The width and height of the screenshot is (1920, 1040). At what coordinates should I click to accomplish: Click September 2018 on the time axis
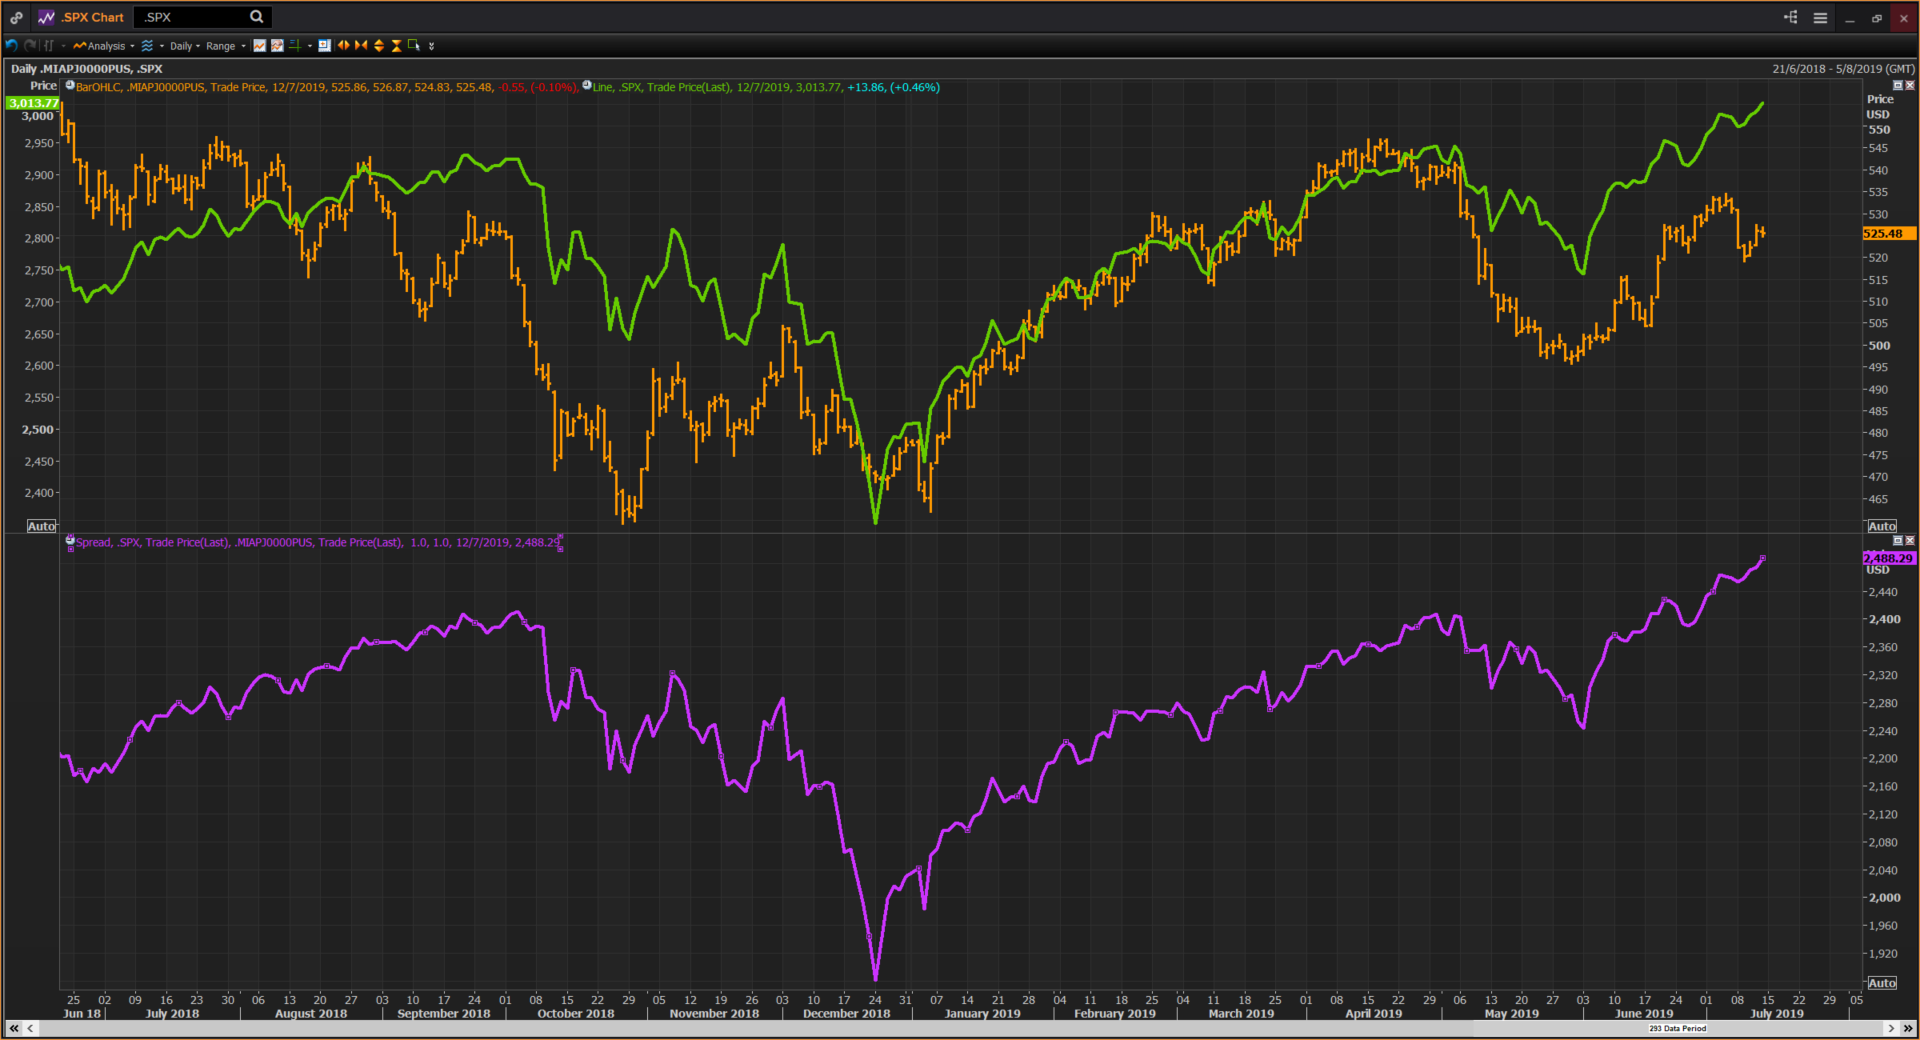click(x=444, y=1013)
